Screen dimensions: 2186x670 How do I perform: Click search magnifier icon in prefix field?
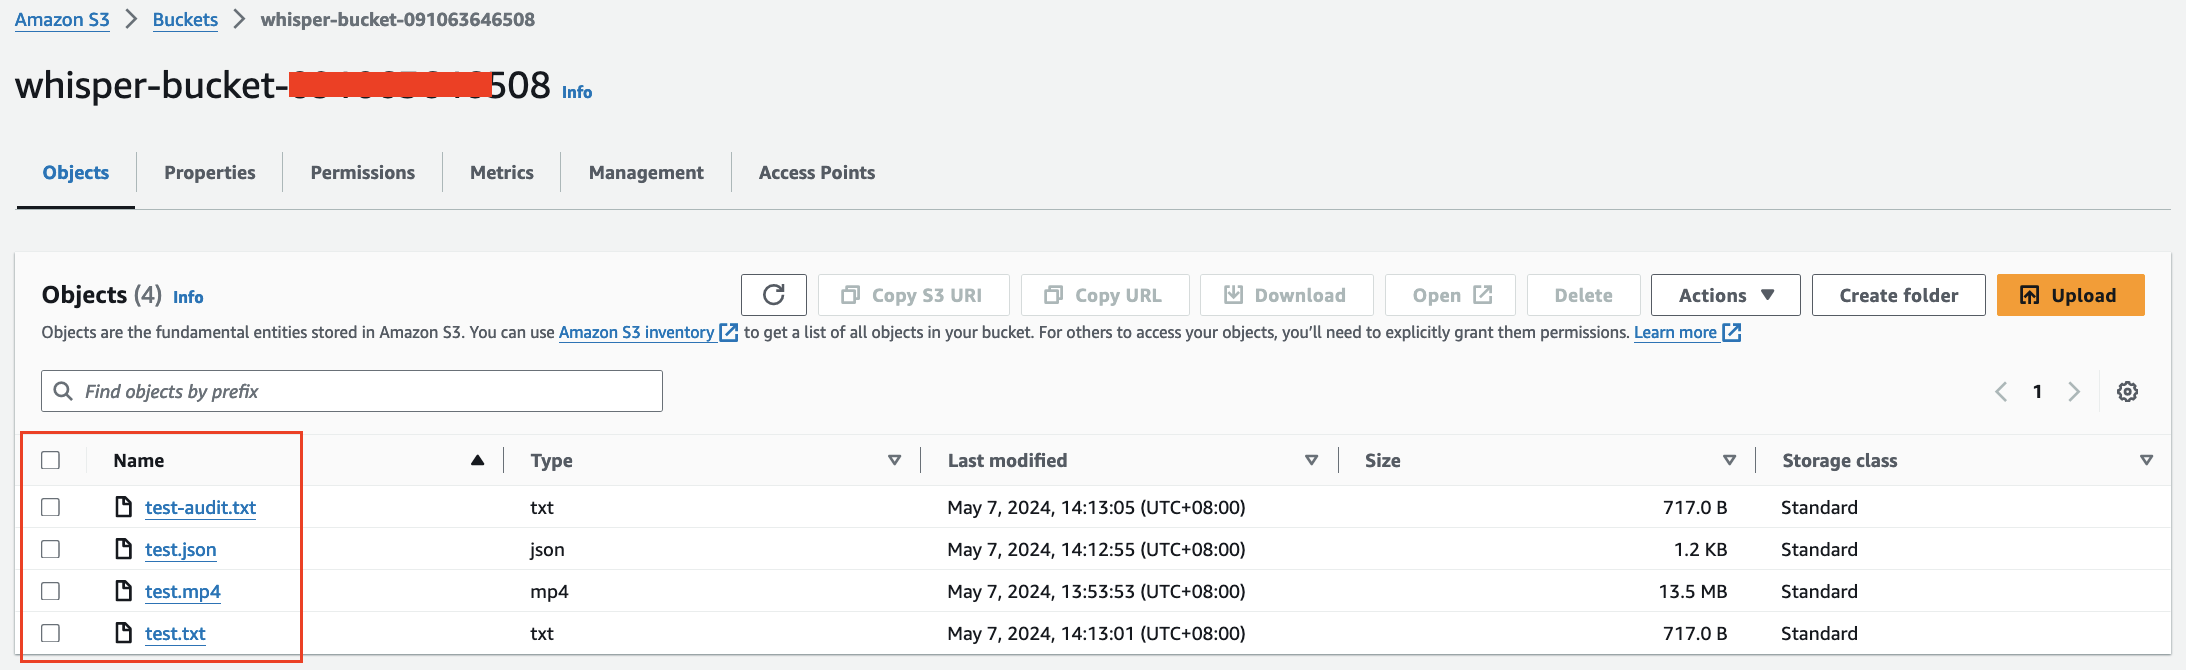click(63, 391)
